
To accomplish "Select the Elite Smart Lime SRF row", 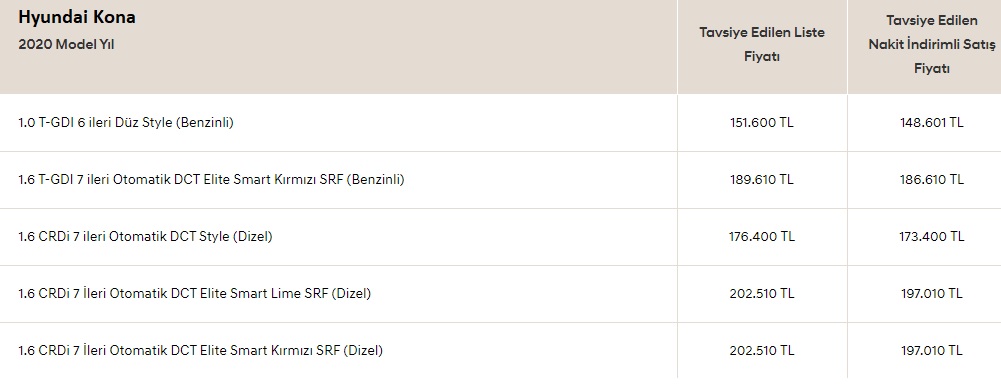I will coord(500,293).
